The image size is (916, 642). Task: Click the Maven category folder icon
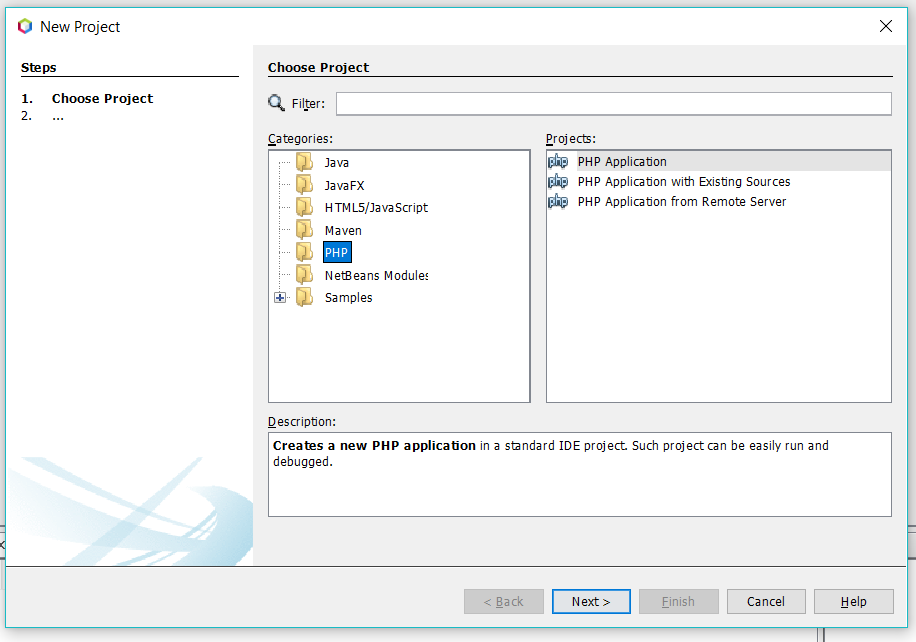(304, 230)
